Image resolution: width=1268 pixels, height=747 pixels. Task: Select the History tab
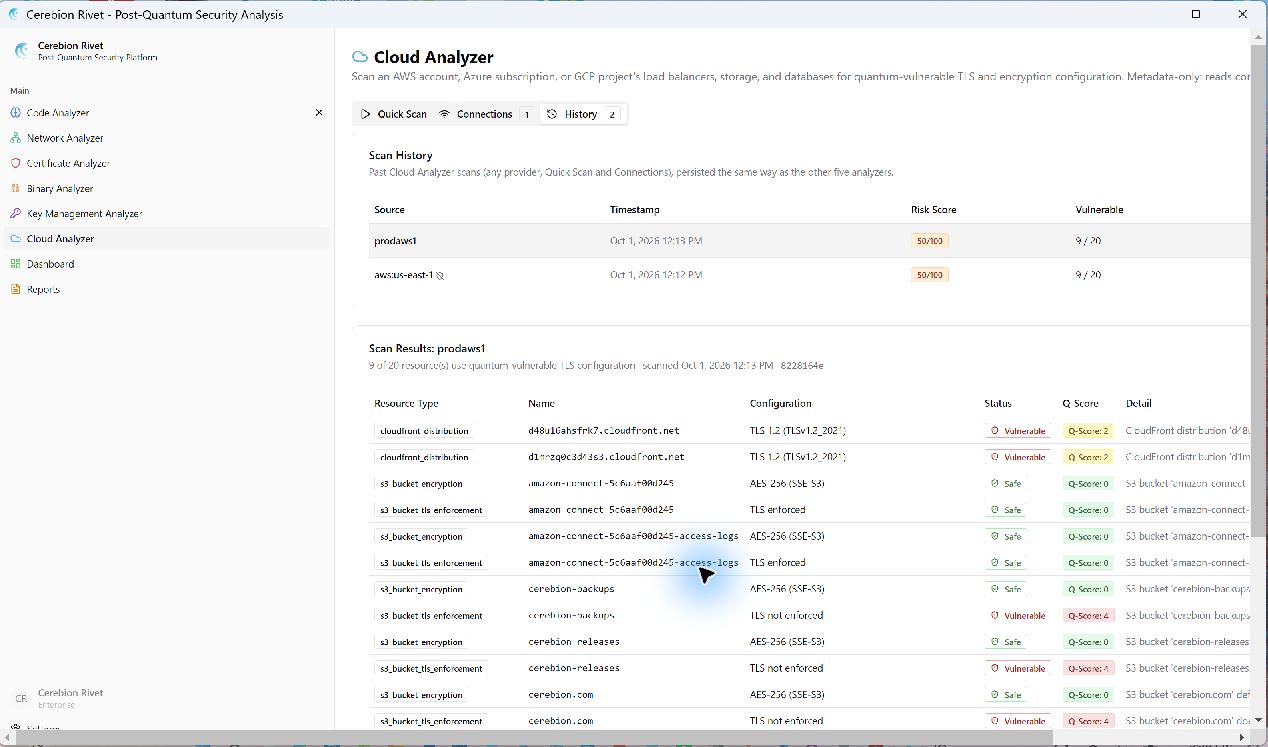tap(583, 114)
